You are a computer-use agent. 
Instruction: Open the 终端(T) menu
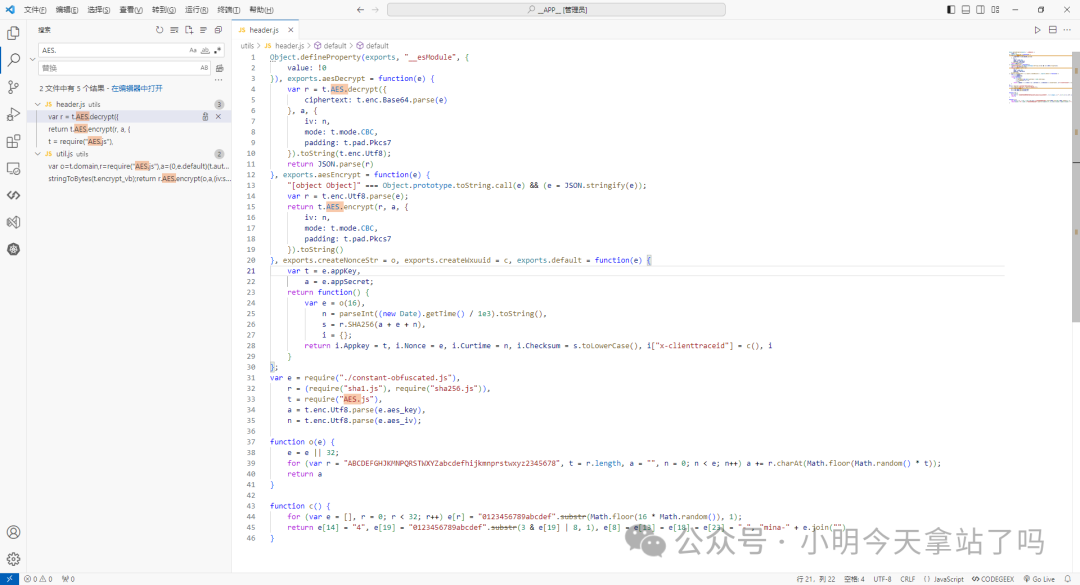(229, 10)
